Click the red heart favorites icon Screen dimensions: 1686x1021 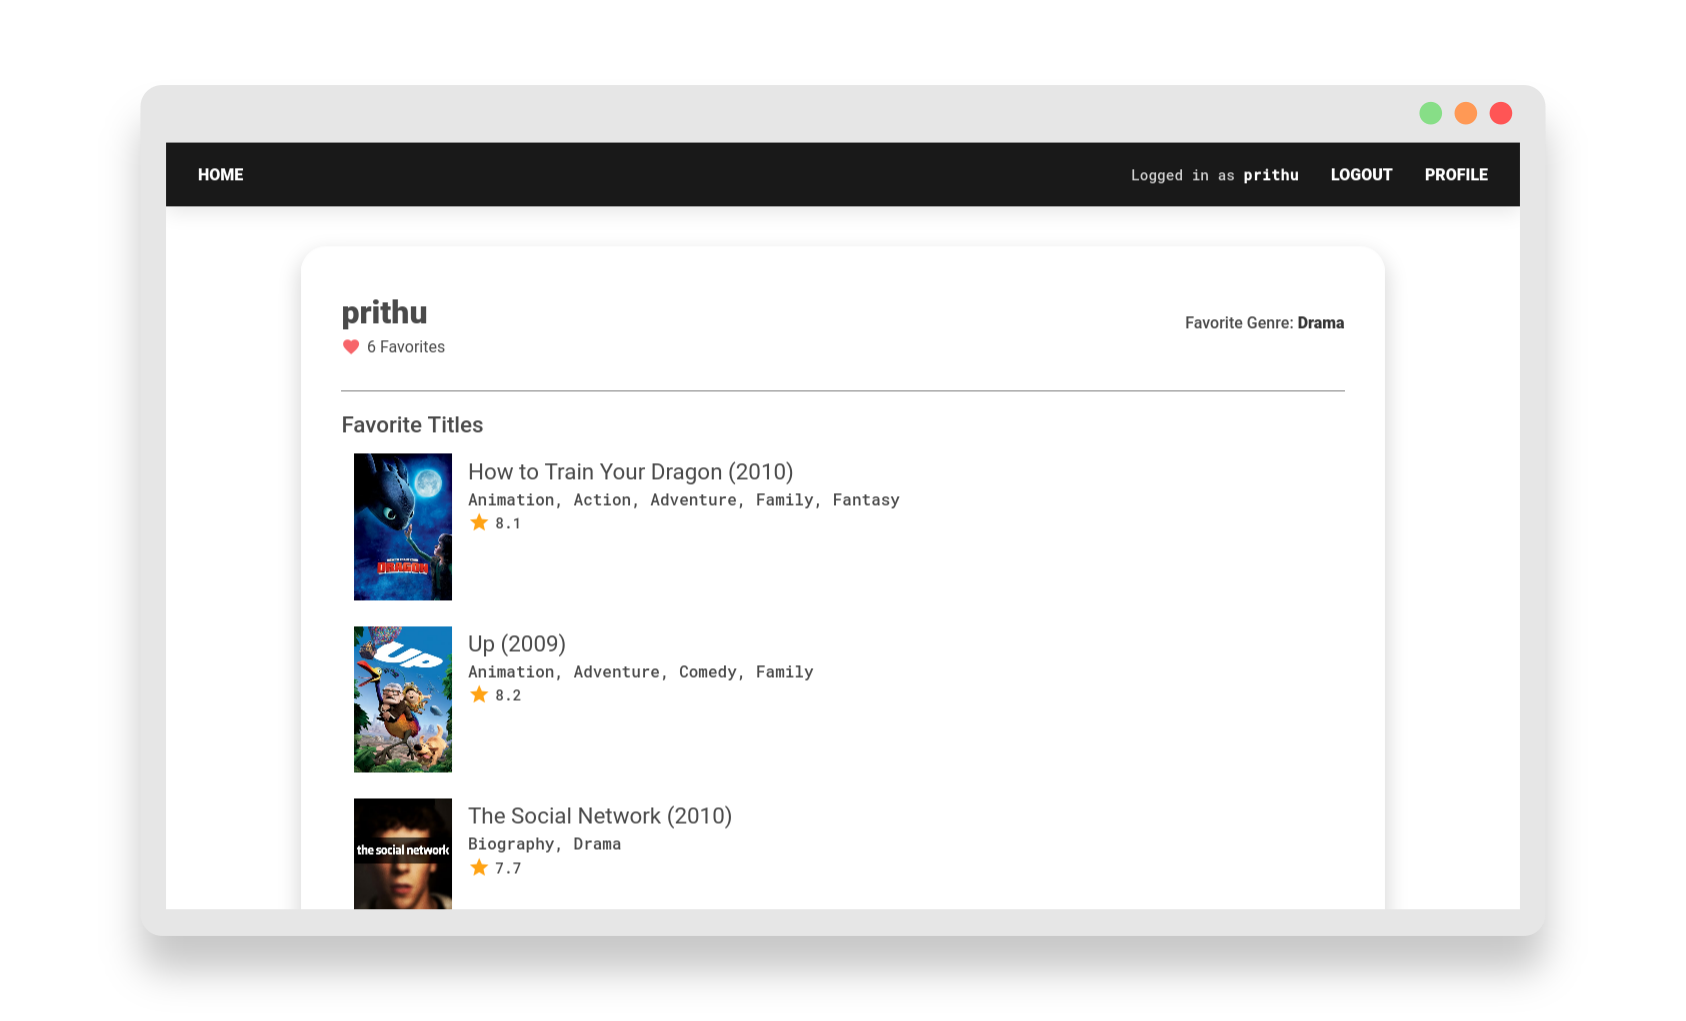pyautogui.click(x=351, y=347)
